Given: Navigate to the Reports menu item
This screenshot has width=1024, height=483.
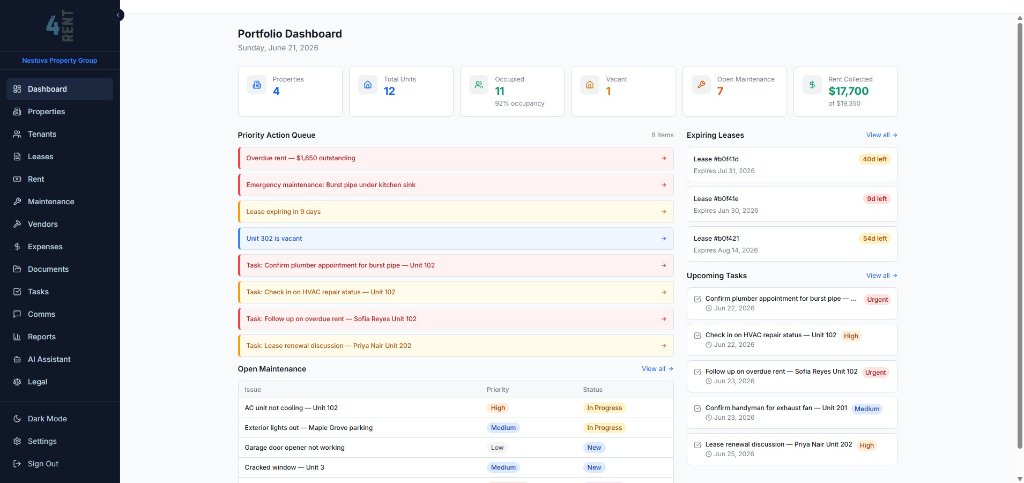Looking at the screenshot, I should [59, 337].
